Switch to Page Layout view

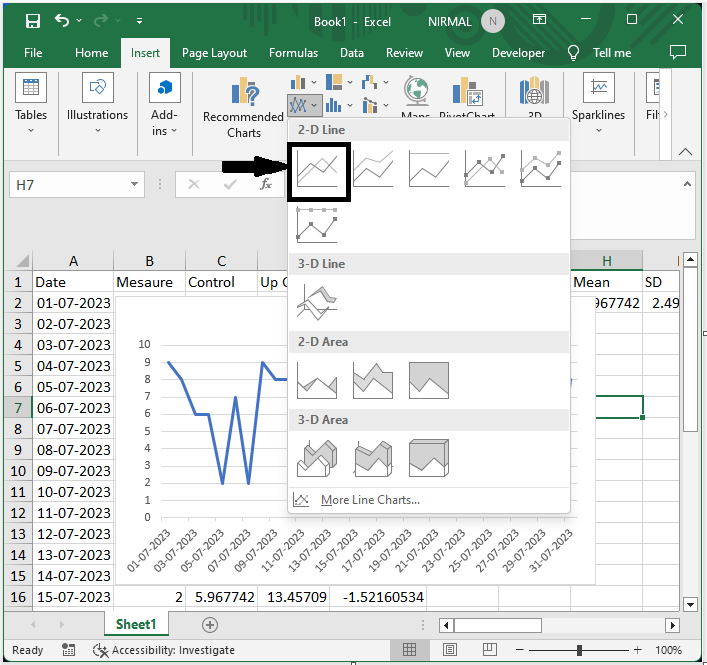click(x=450, y=650)
